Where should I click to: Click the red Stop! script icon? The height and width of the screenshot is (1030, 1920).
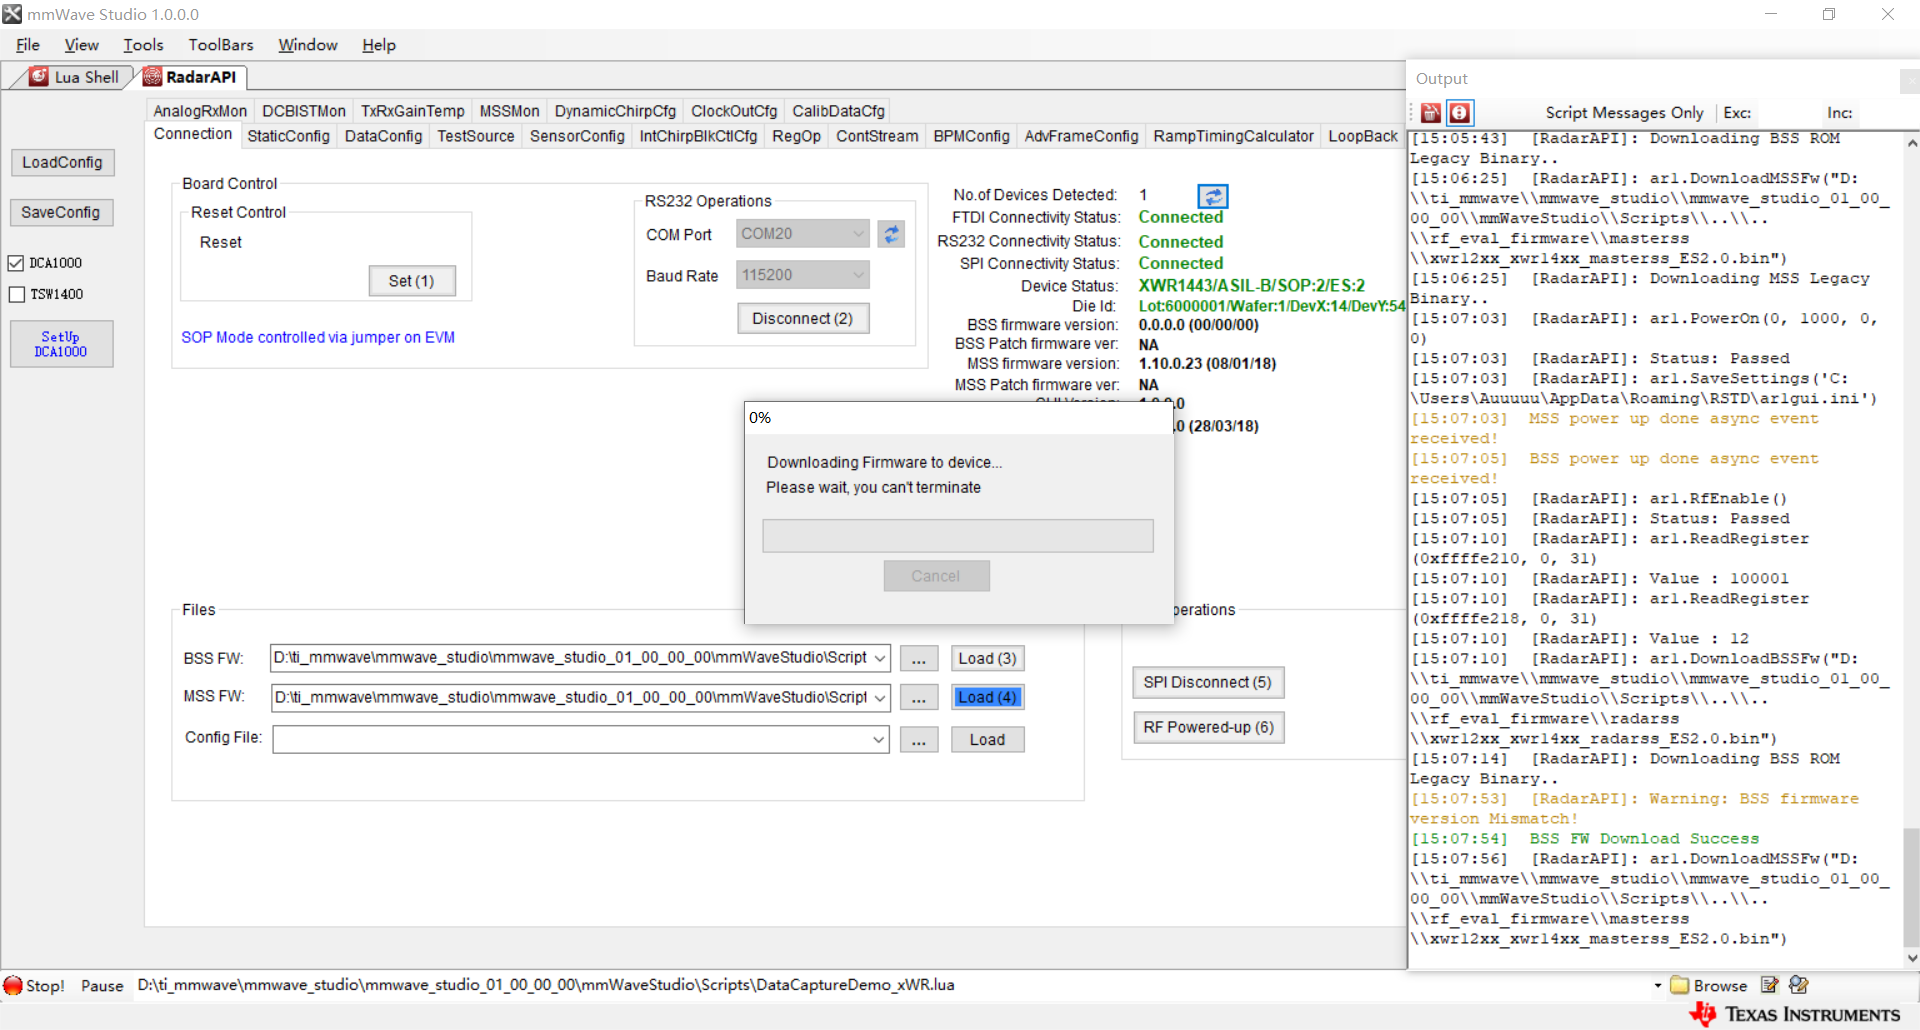13,985
